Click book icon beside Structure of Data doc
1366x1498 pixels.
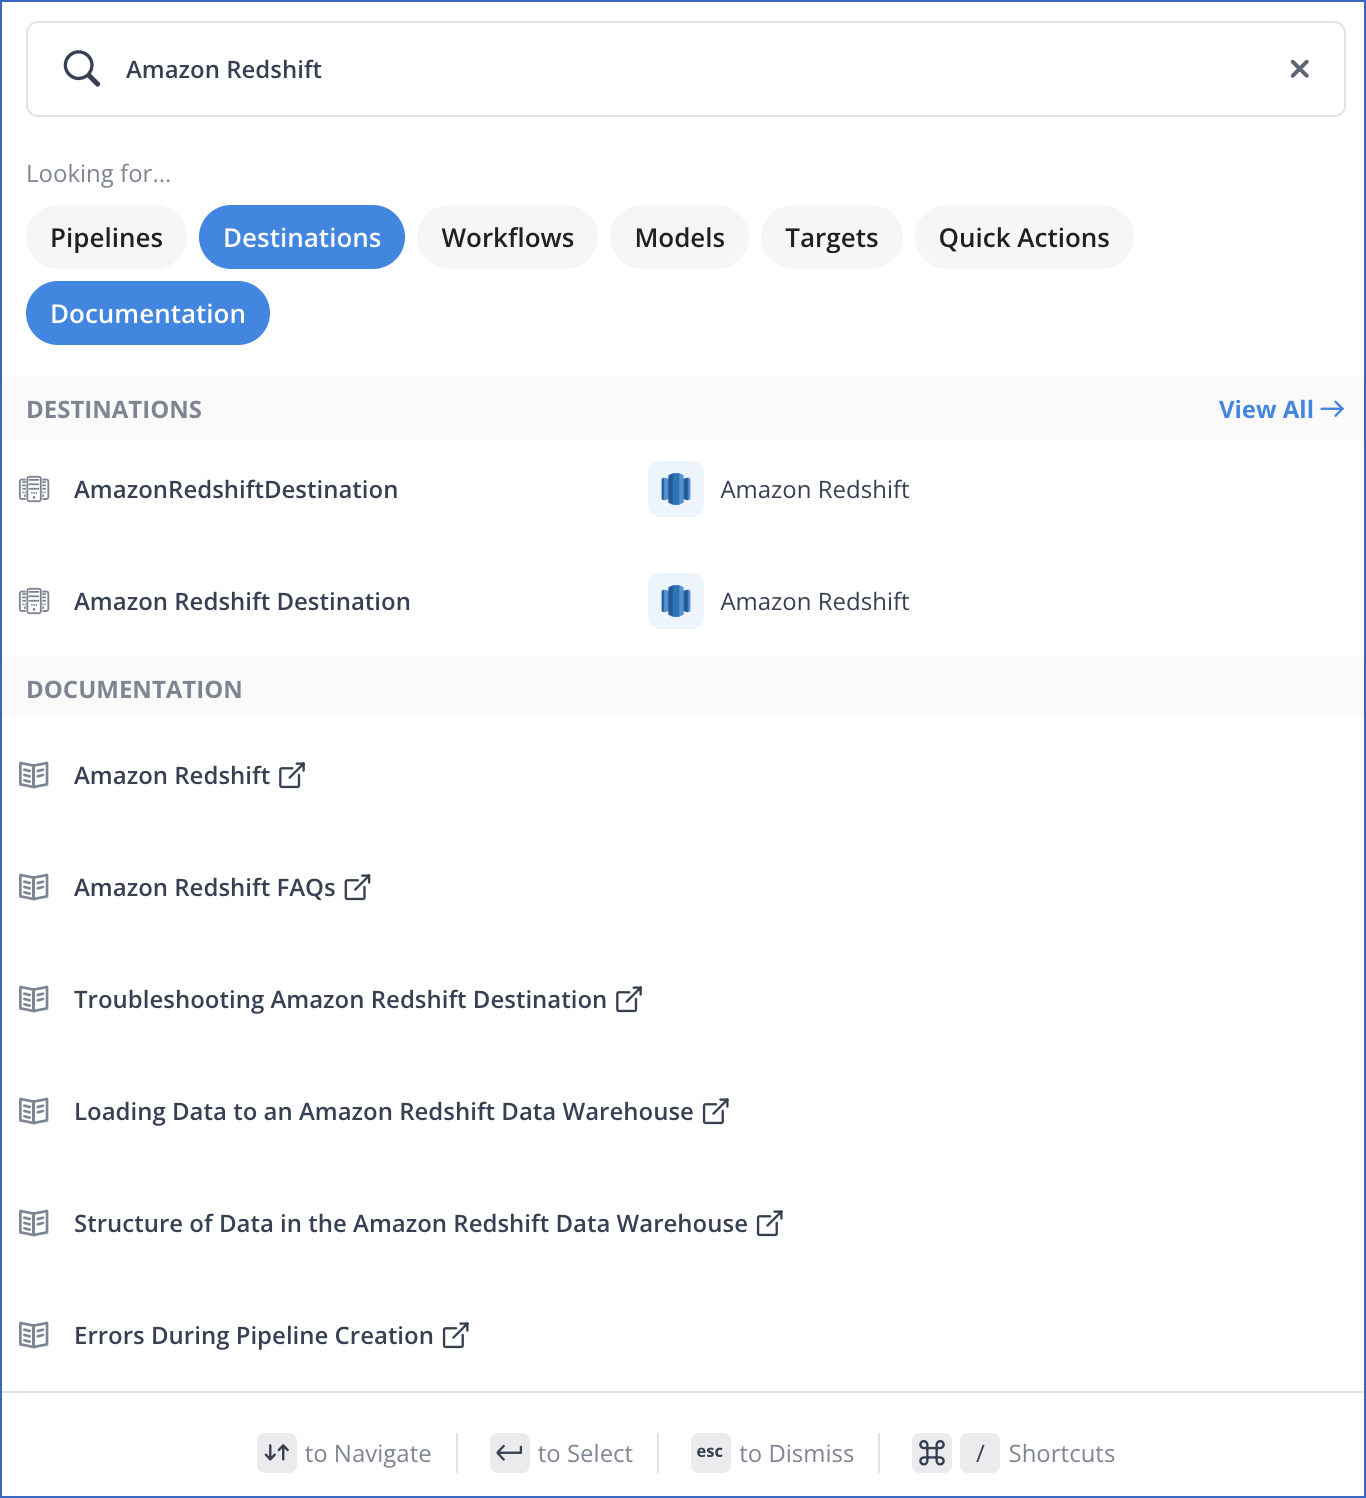coord(34,1223)
